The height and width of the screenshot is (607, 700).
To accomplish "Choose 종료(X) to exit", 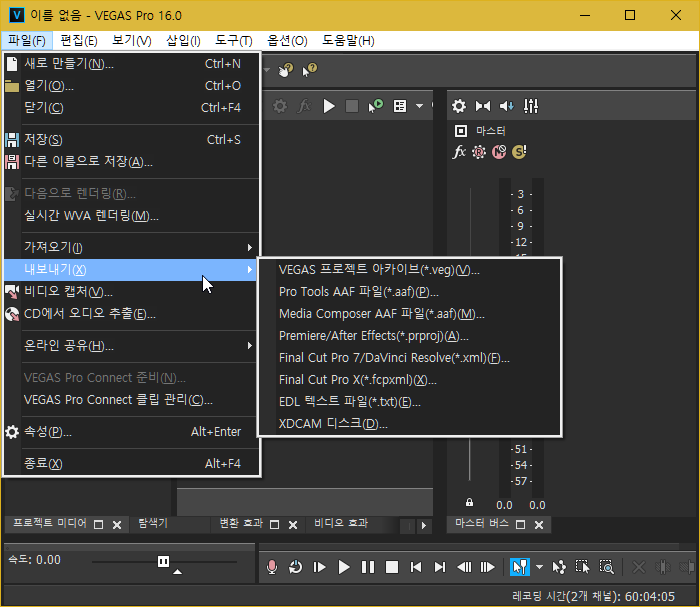I will click(x=132, y=463).
